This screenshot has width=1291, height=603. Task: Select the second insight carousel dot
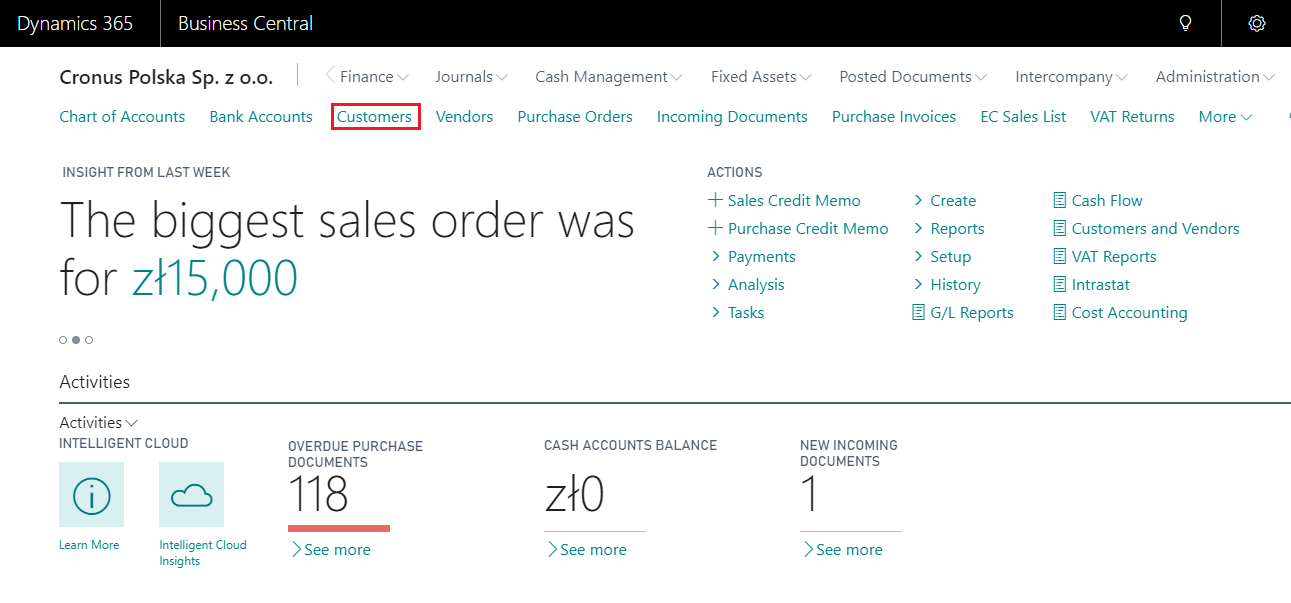[76, 340]
